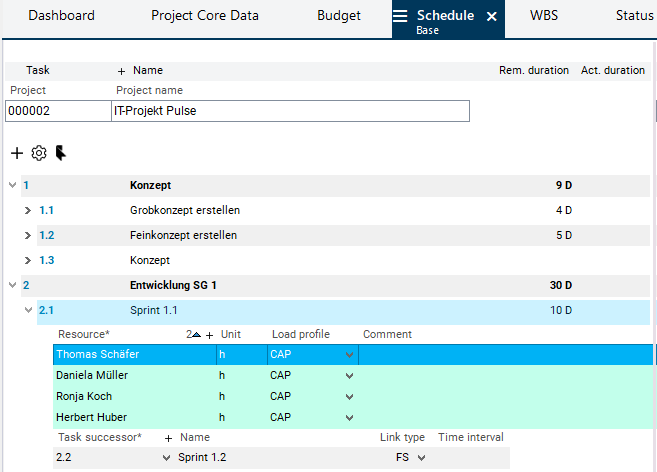Open task link 1.3

click(x=46, y=260)
